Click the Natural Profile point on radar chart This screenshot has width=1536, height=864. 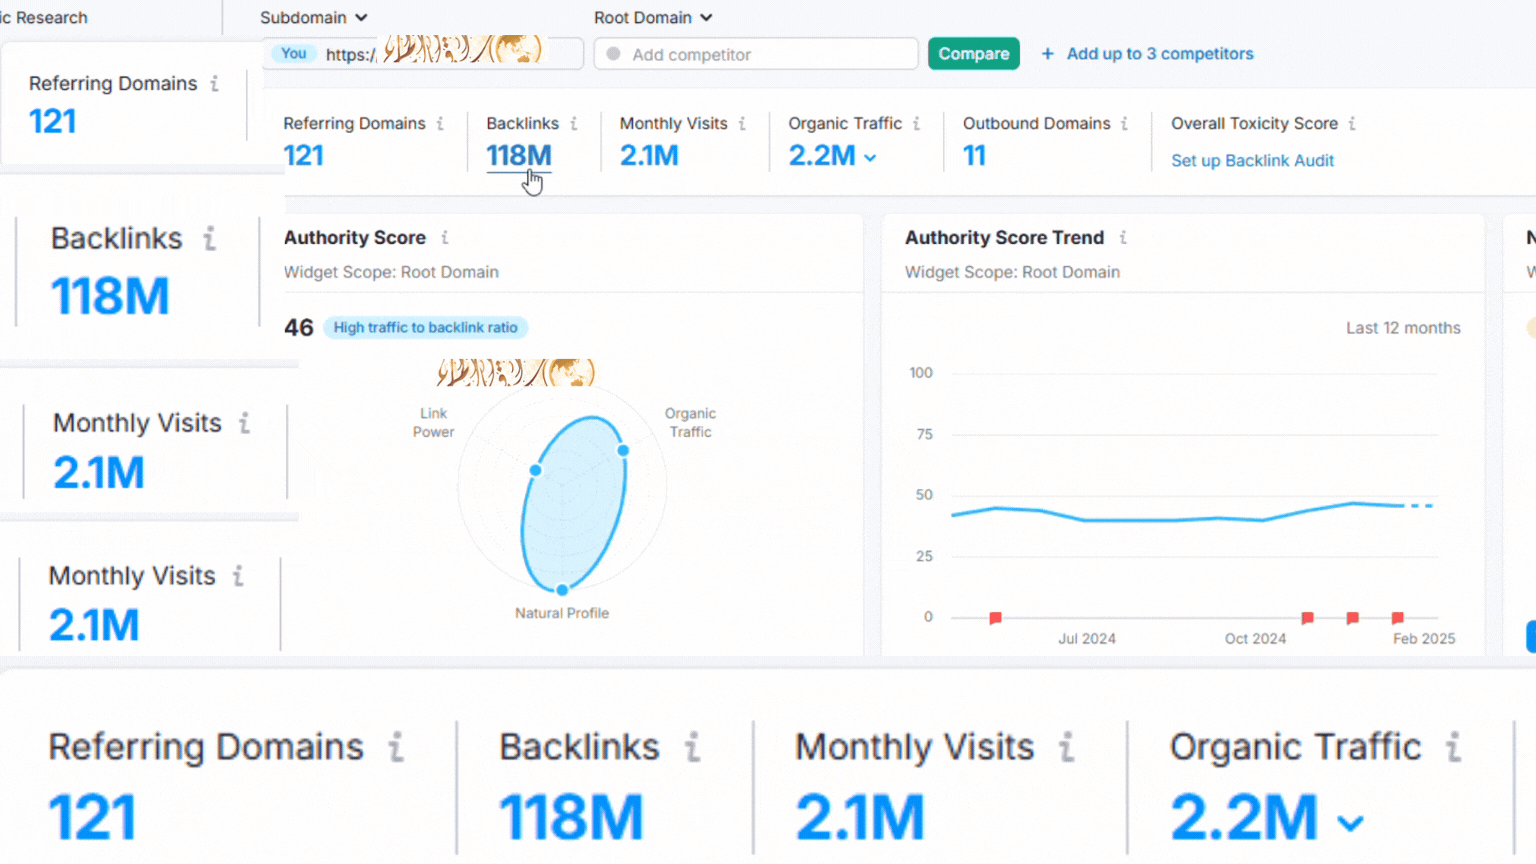click(562, 590)
